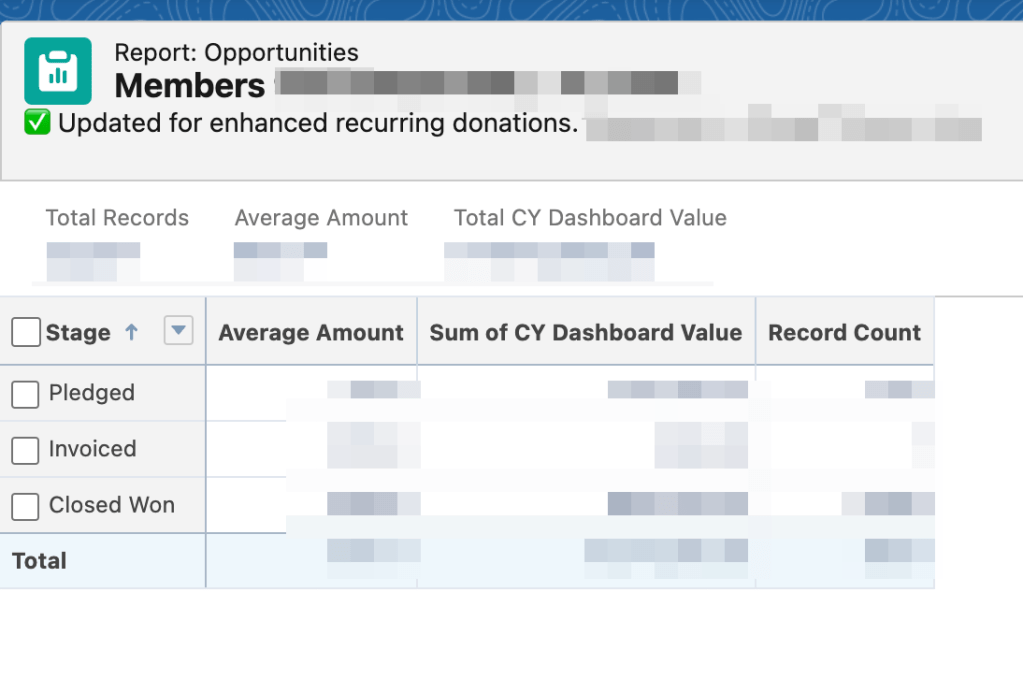Click the Average Amount column header
1023x679 pixels.
coord(311,333)
